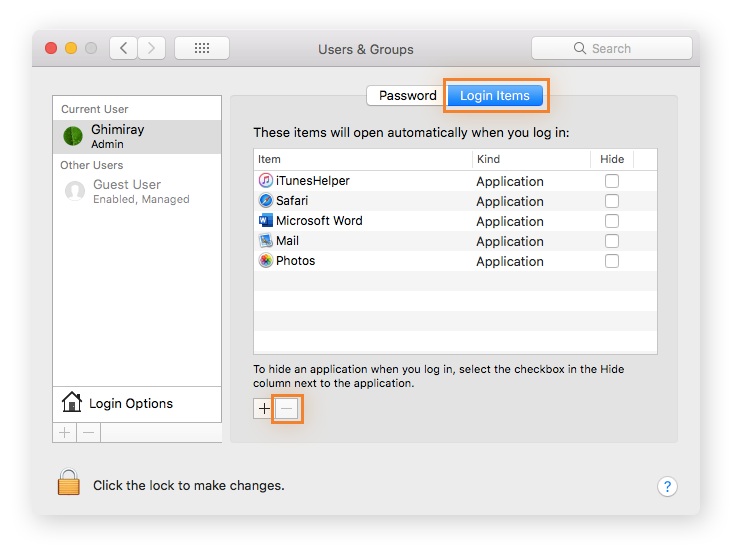Go back with the left arrow button
The height and width of the screenshot is (550, 733).
[123, 48]
